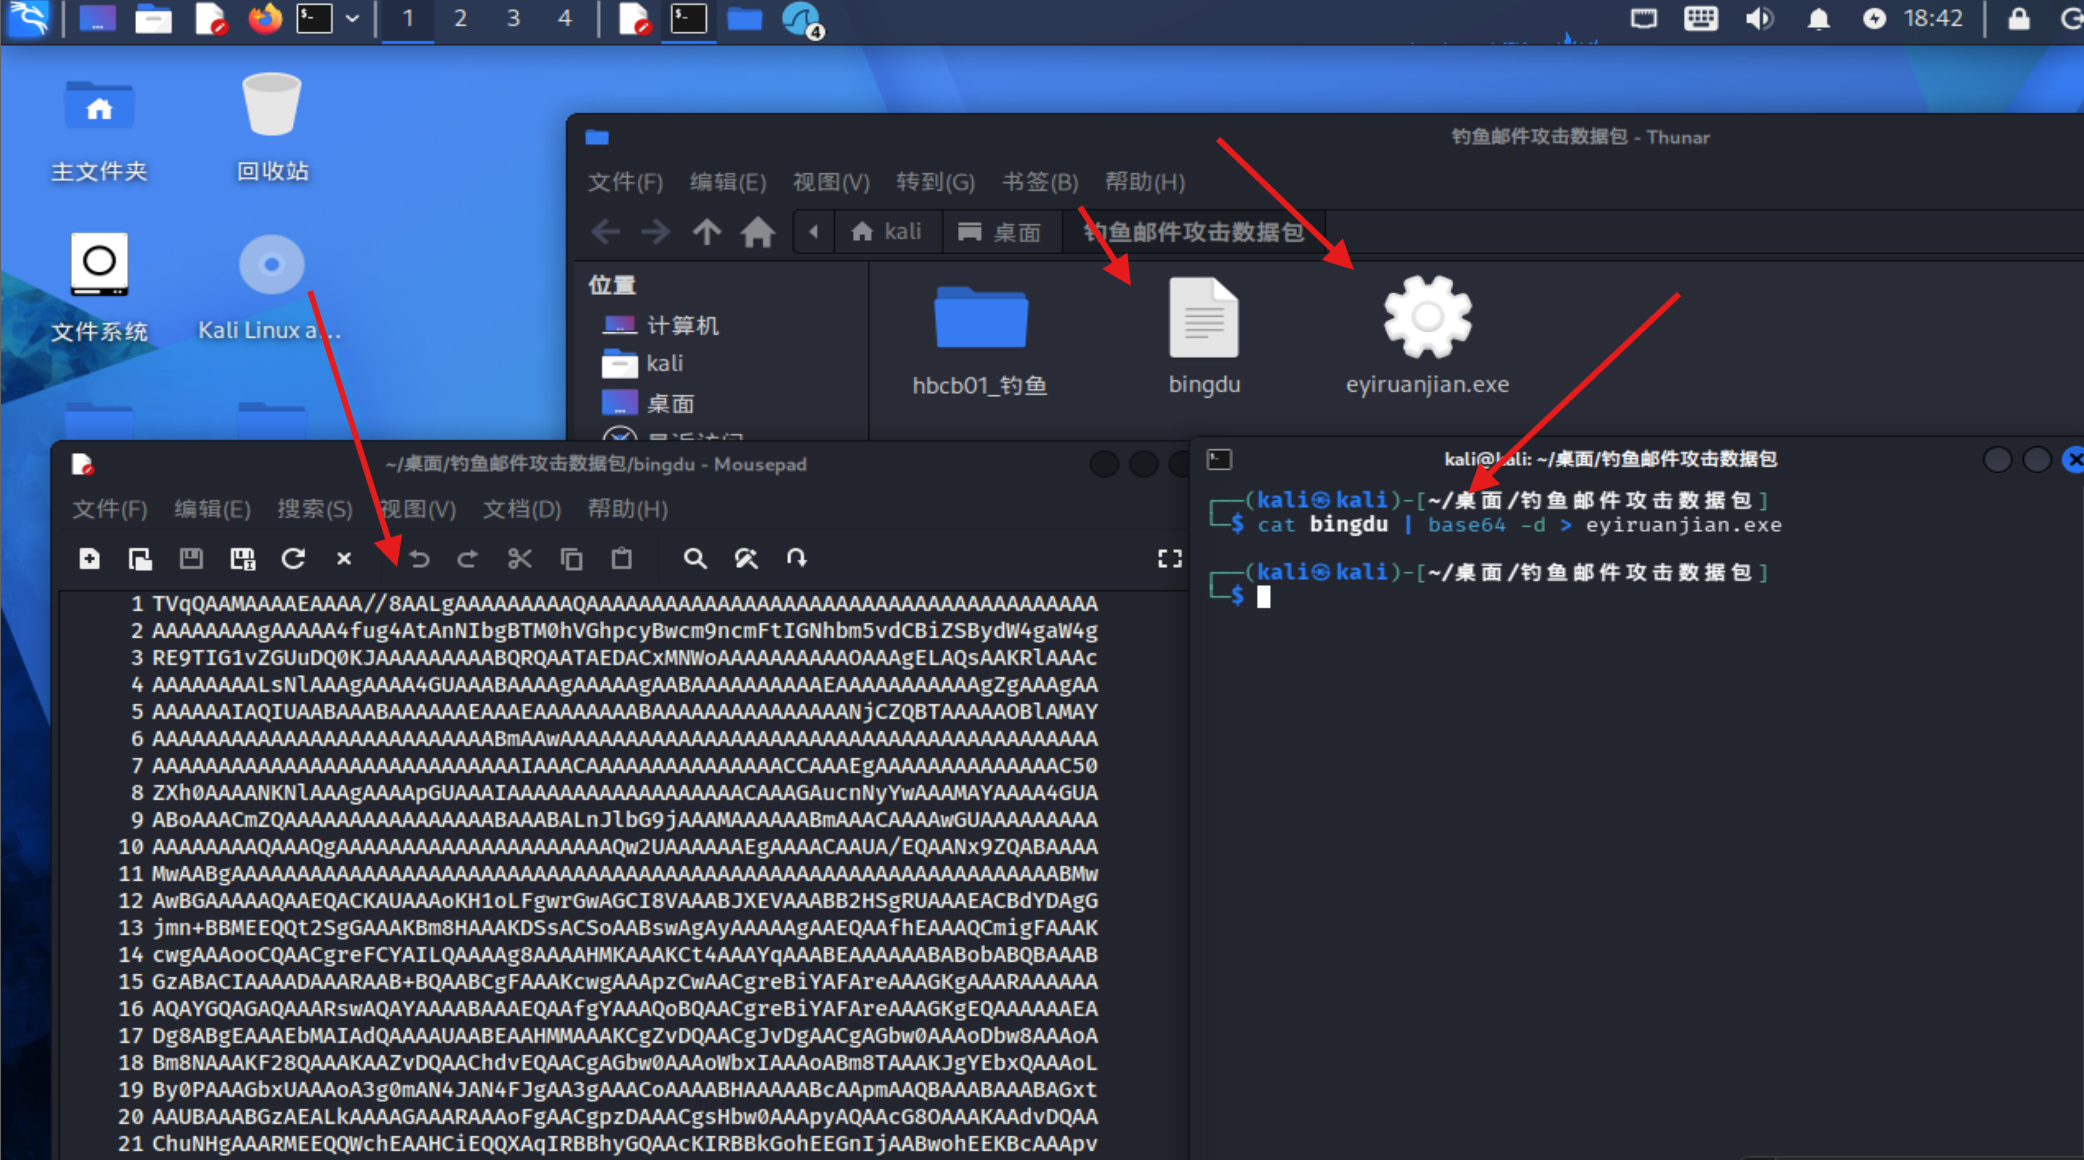
Task: Open the 书签(B) menu in Thunar
Action: point(1040,182)
